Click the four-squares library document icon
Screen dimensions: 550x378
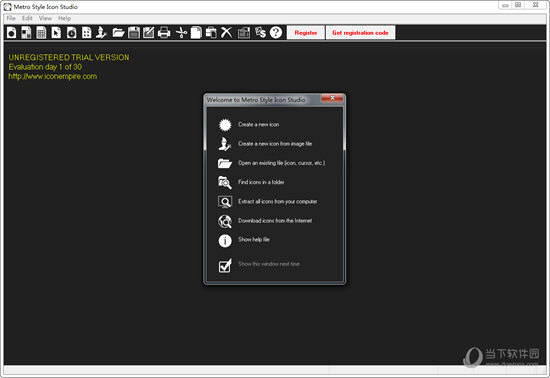86,33
